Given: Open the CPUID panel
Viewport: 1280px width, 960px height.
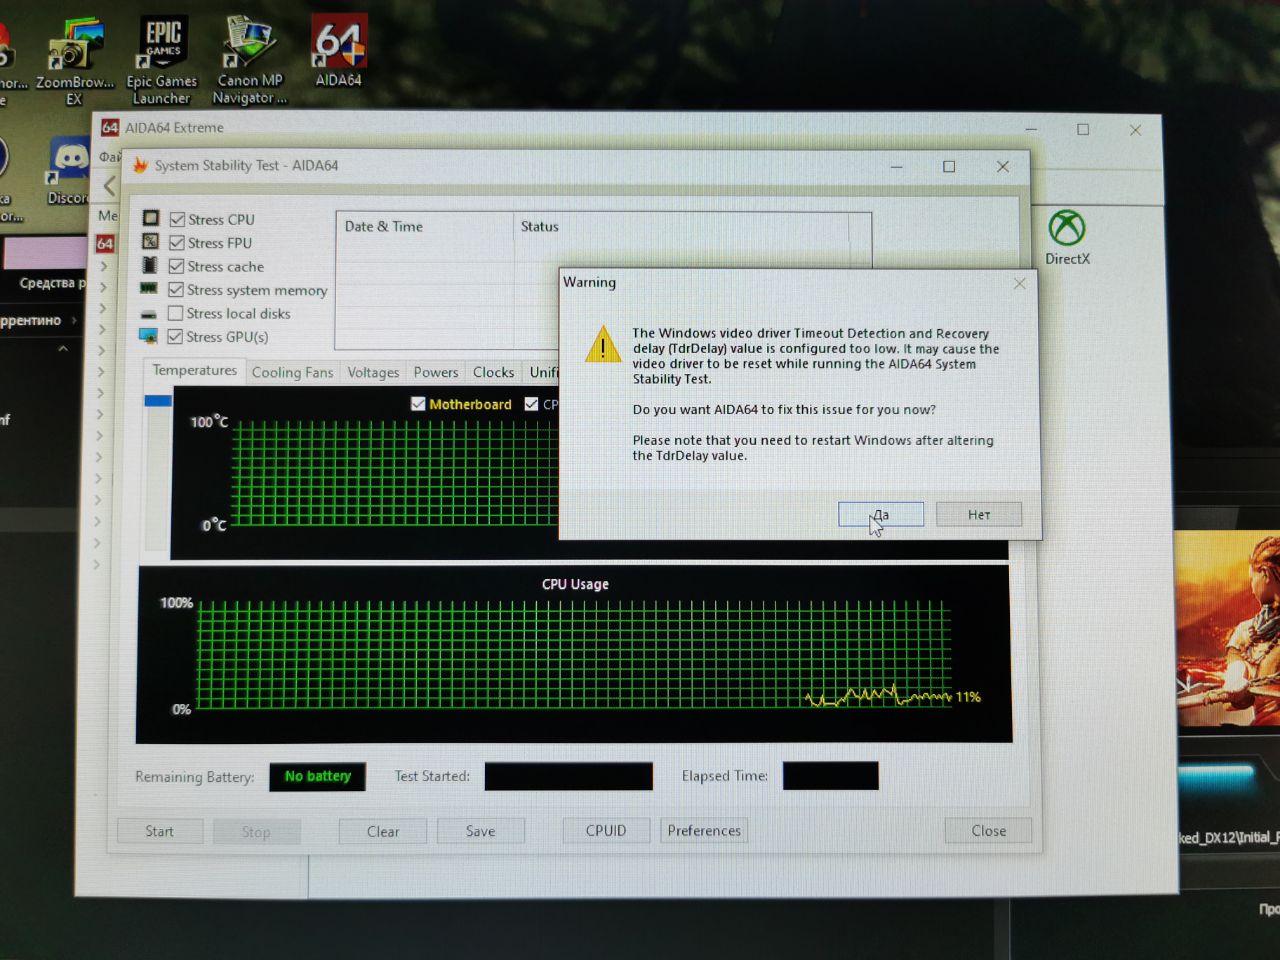Looking at the screenshot, I should click(x=606, y=830).
